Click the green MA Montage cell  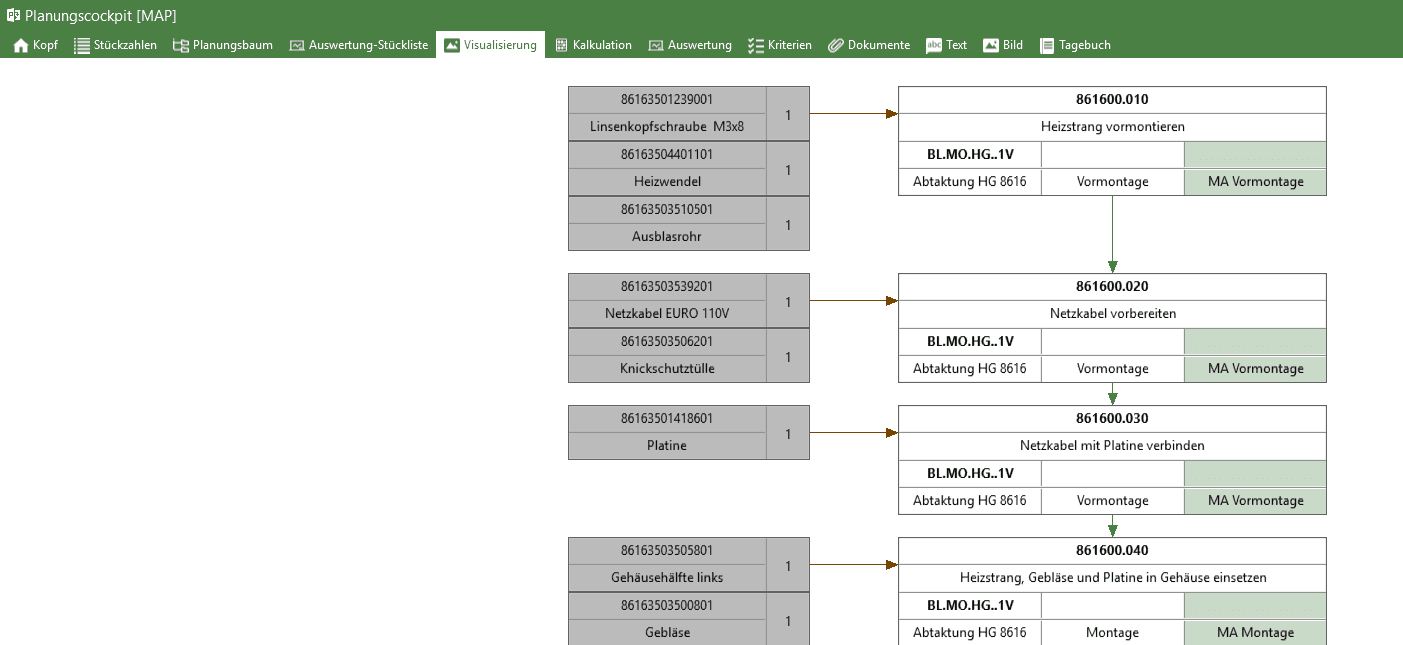(1255, 632)
